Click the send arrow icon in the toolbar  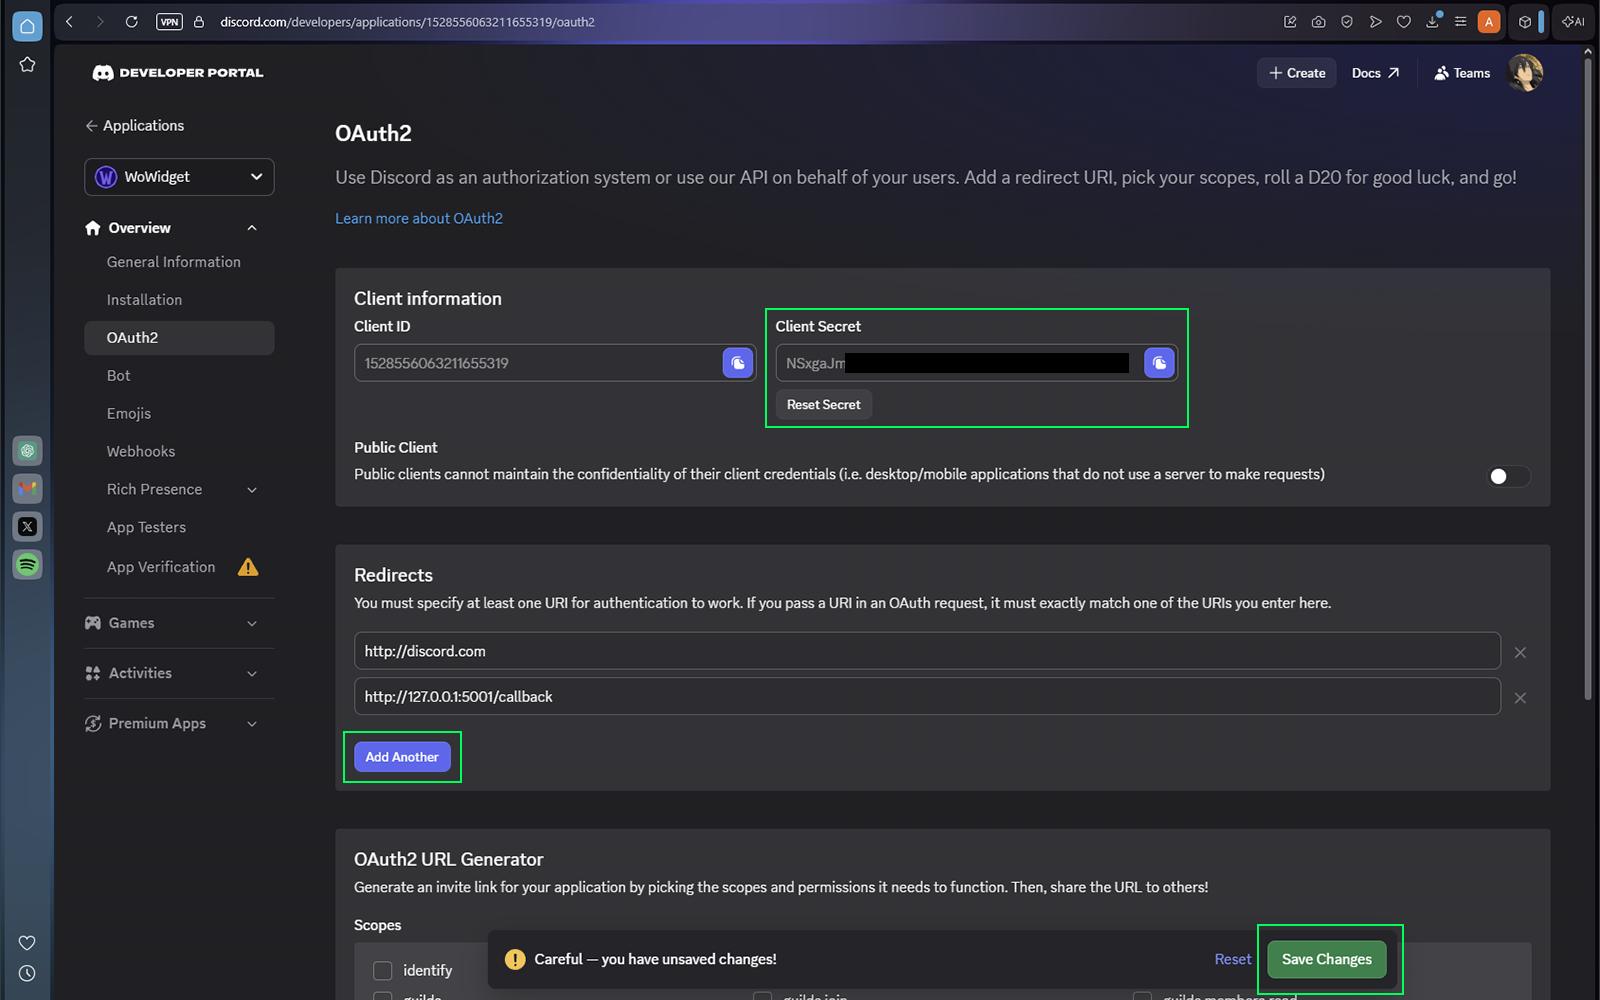[1376, 21]
